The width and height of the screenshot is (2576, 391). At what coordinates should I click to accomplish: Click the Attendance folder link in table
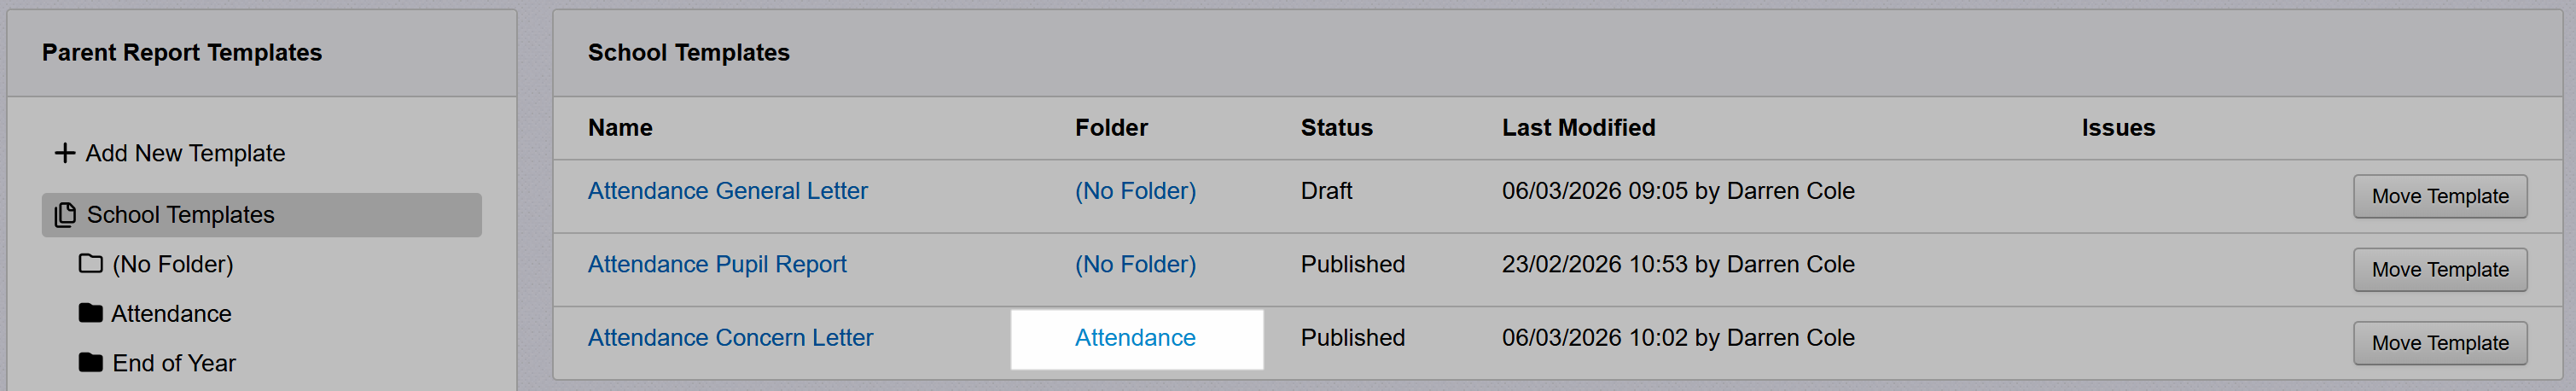point(1135,338)
